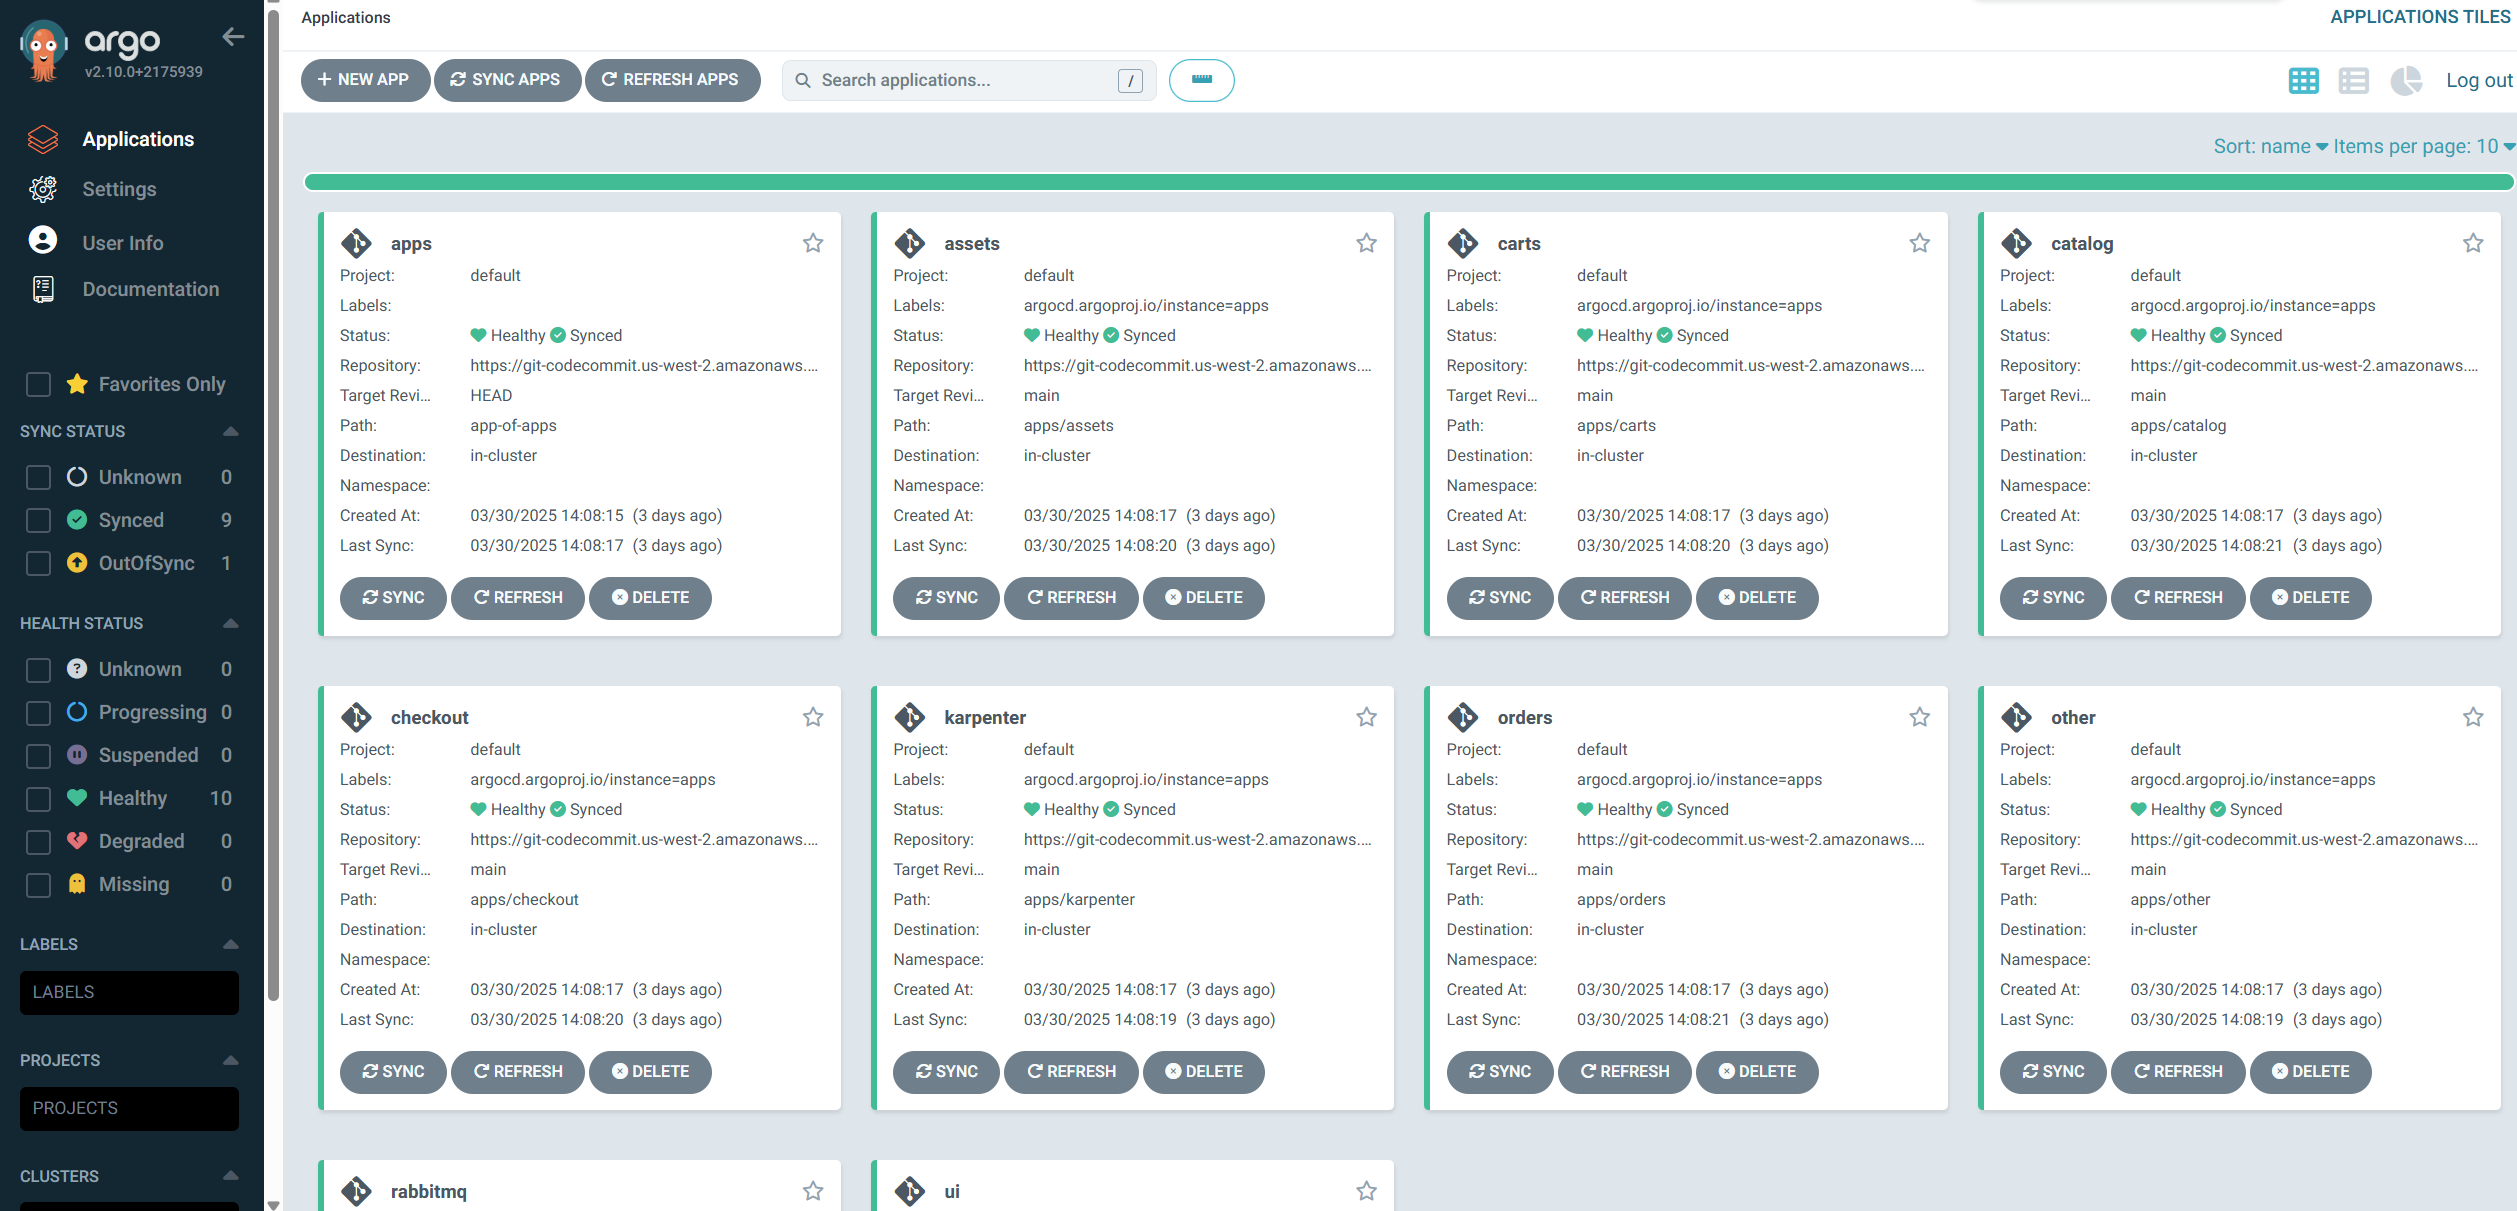Favorite the assets application star

[1366, 243]
